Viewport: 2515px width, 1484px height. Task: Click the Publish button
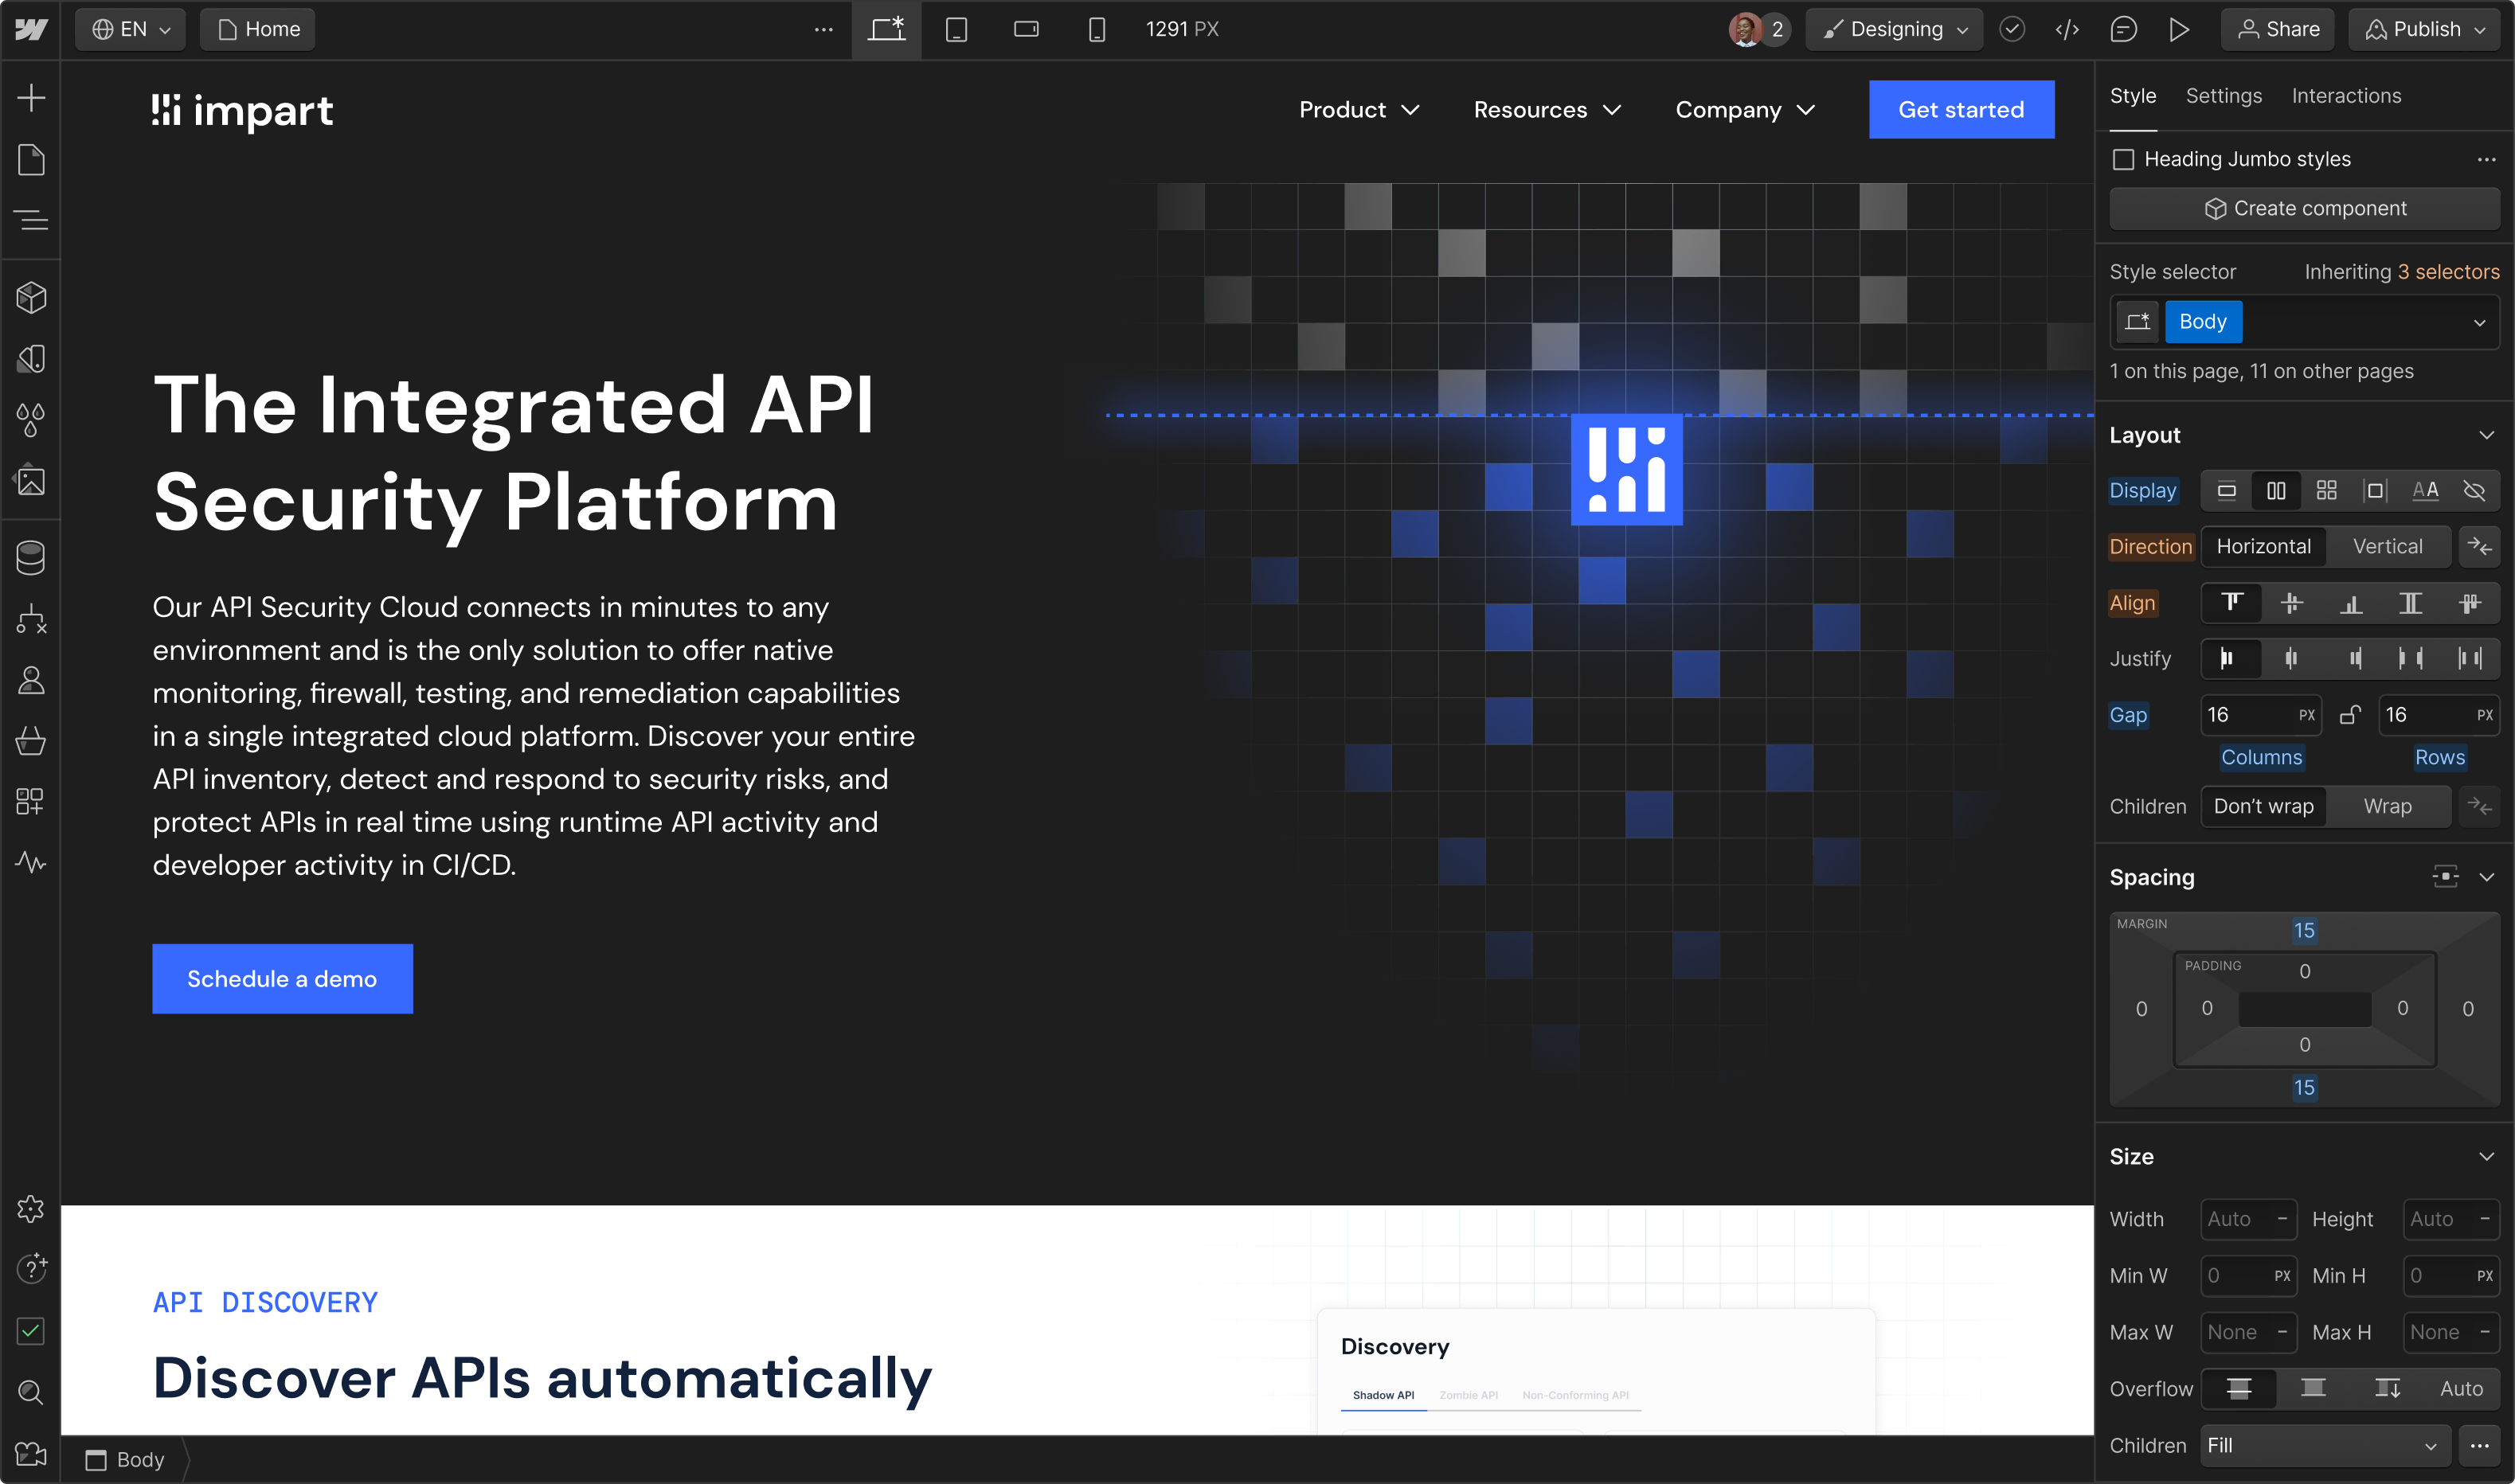[x=2425, y=29]
